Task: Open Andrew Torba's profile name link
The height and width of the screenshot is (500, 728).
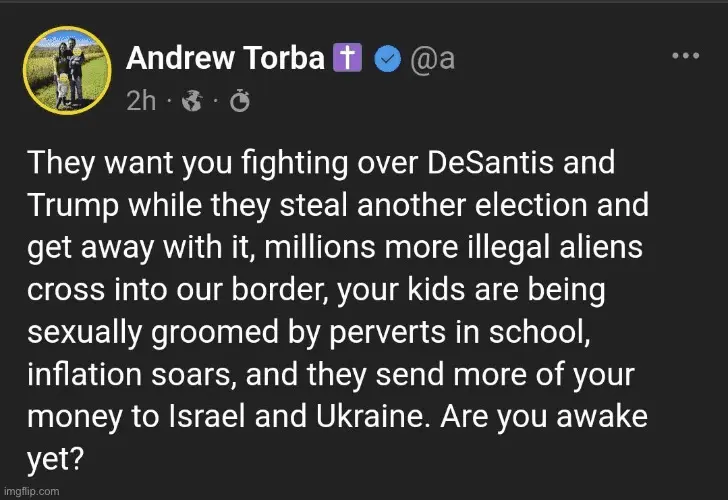Action: [224, 59]
